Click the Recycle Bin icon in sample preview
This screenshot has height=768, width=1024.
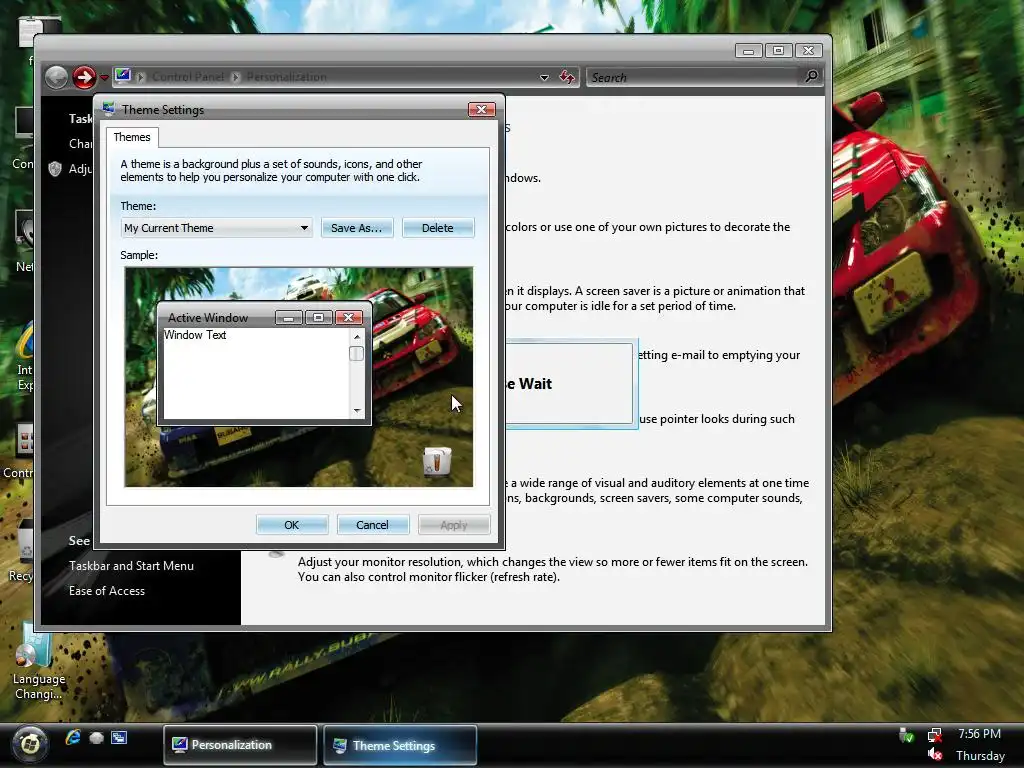point(437,462)
